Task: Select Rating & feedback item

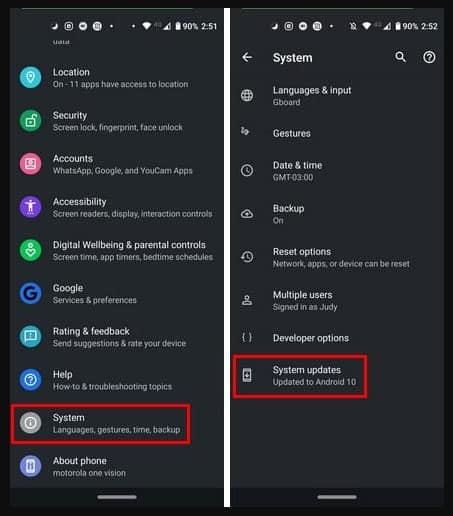Action: (117, 337)
